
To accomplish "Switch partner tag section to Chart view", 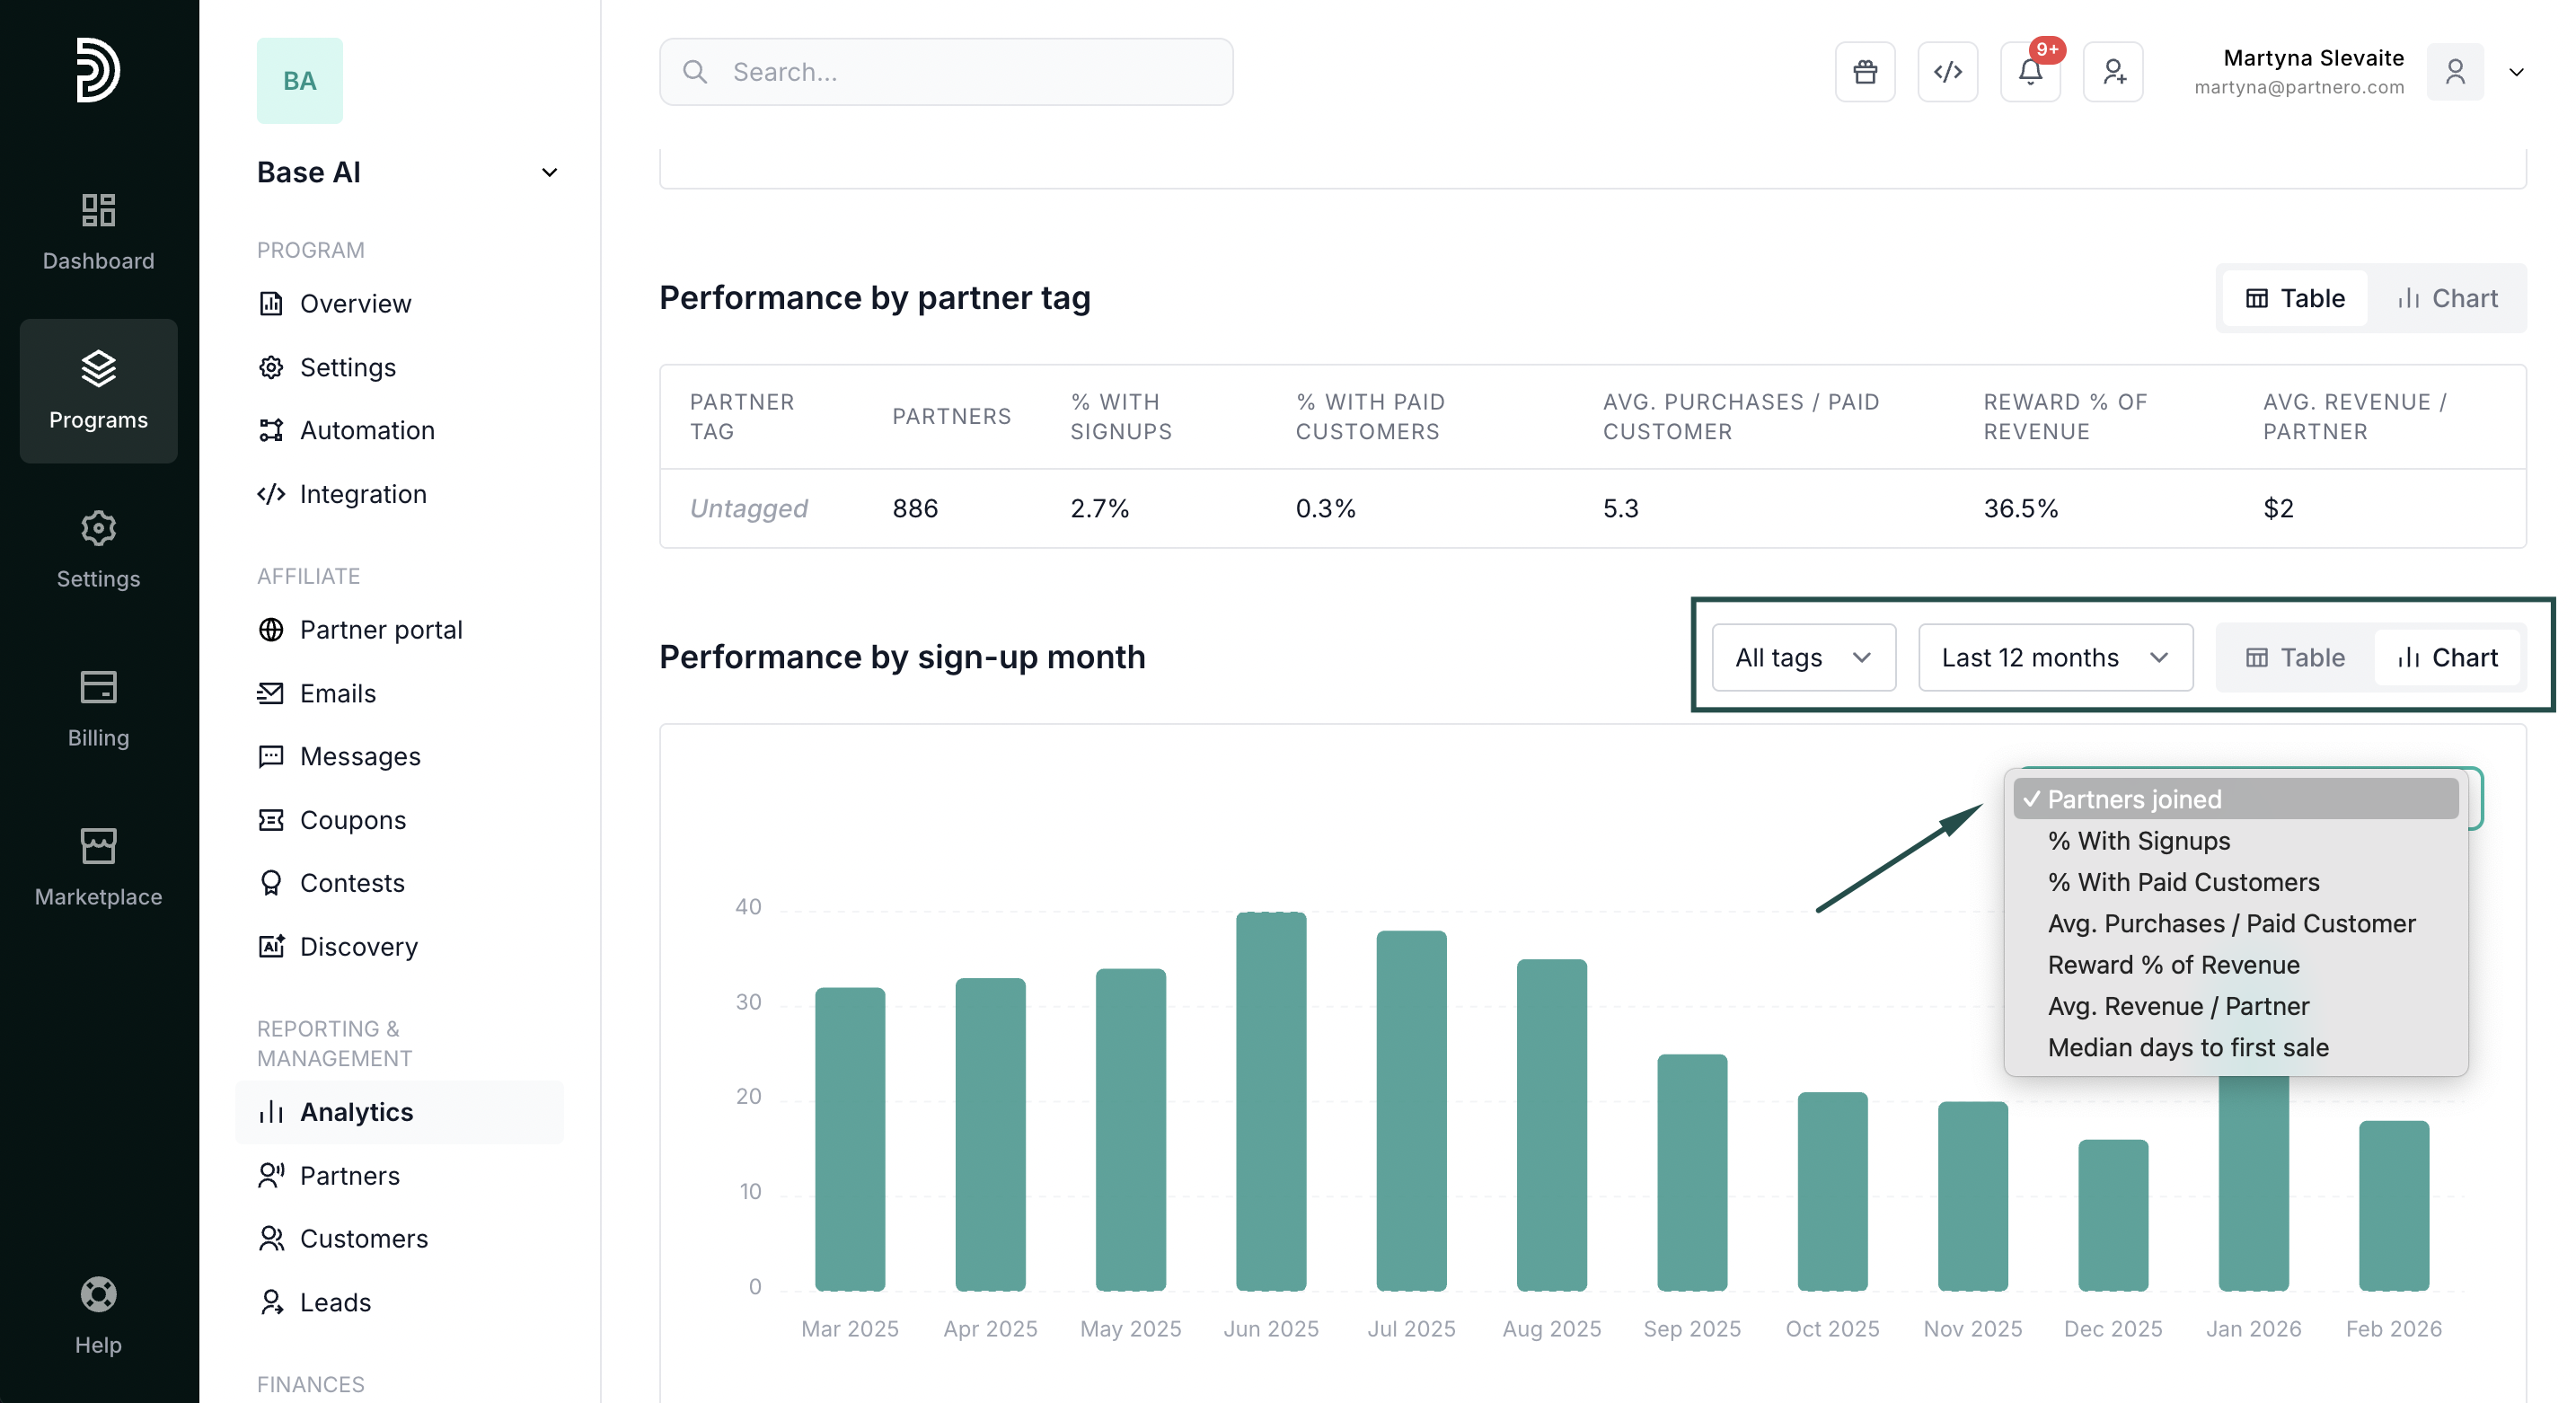I will 2447,298.
